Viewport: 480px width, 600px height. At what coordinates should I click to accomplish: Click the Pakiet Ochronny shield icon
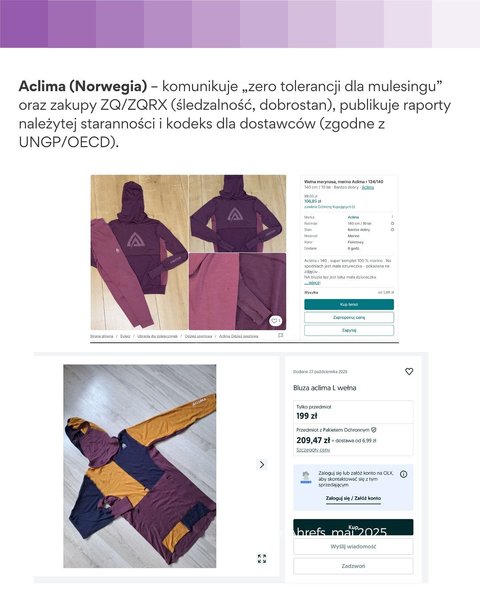tap(374, 430)
